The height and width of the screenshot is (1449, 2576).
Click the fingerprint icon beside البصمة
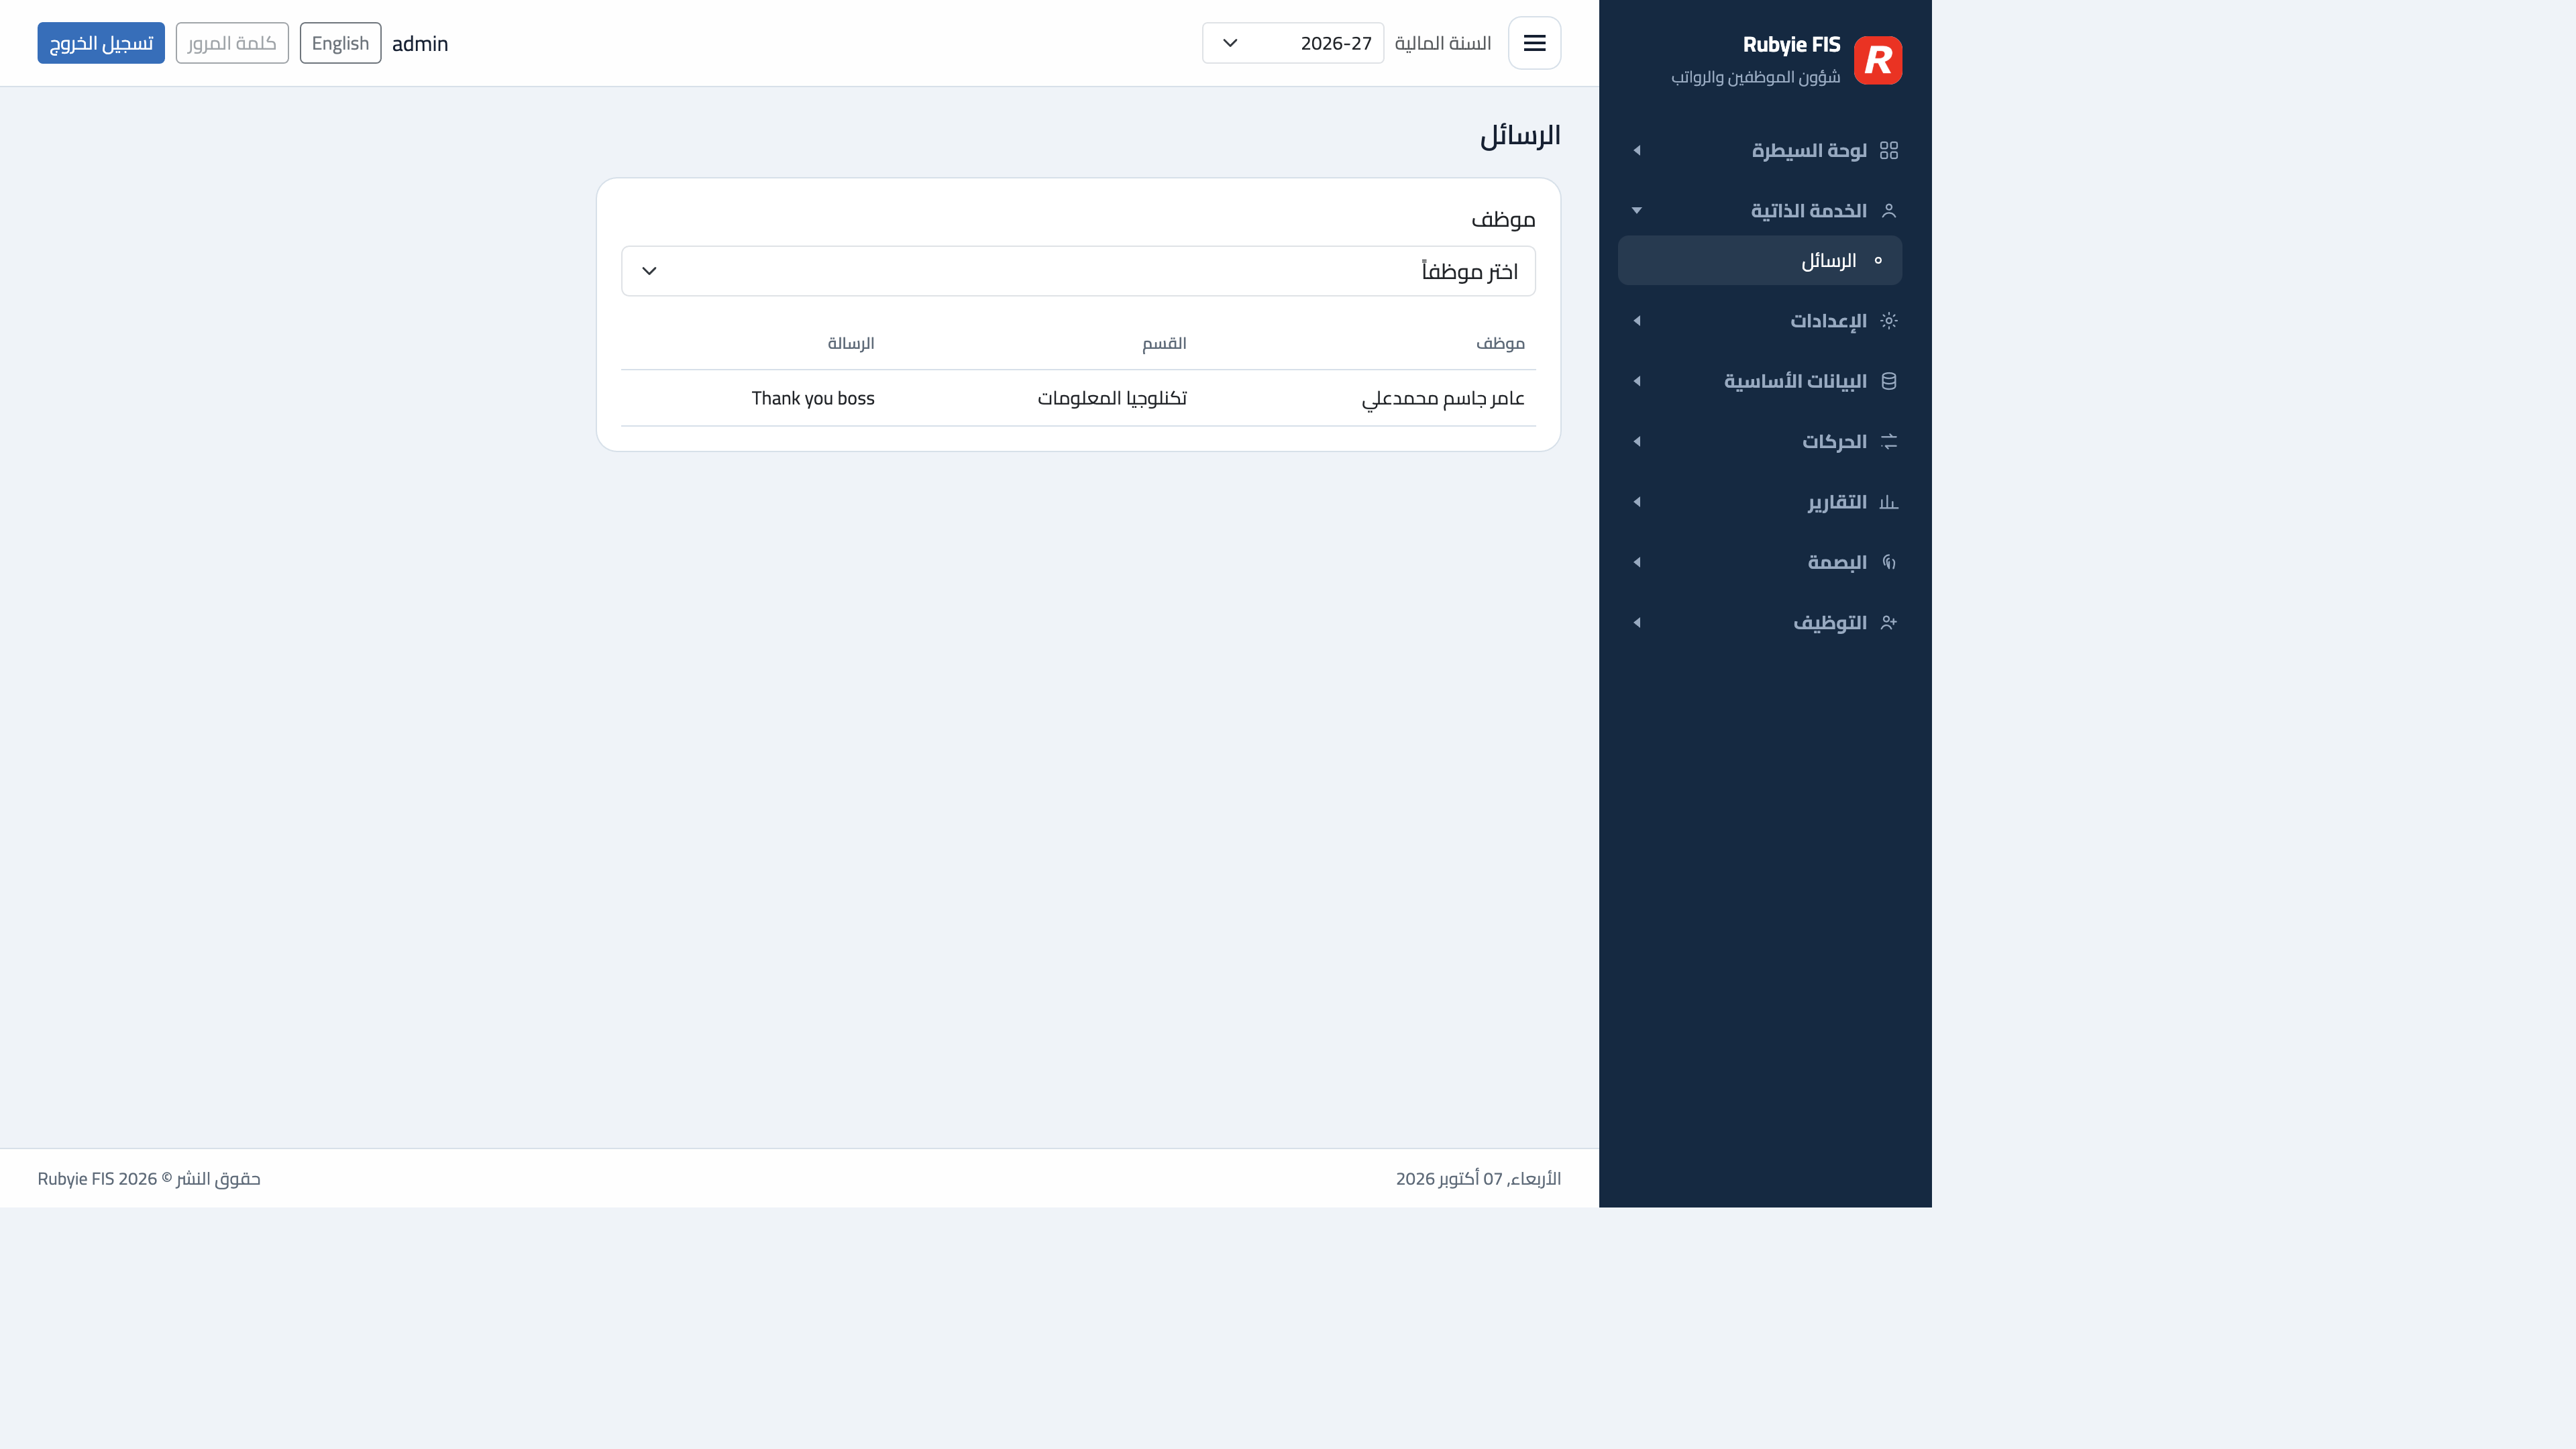1888,562
